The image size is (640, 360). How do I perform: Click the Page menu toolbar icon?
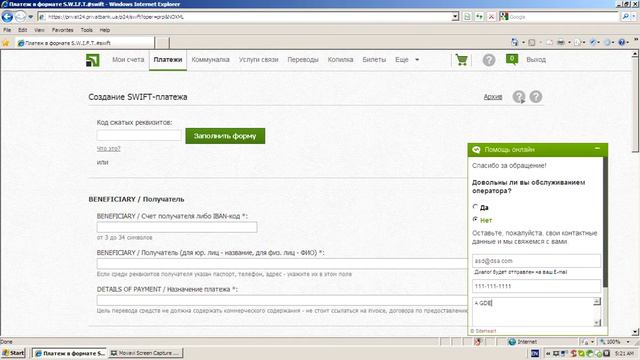577,42
